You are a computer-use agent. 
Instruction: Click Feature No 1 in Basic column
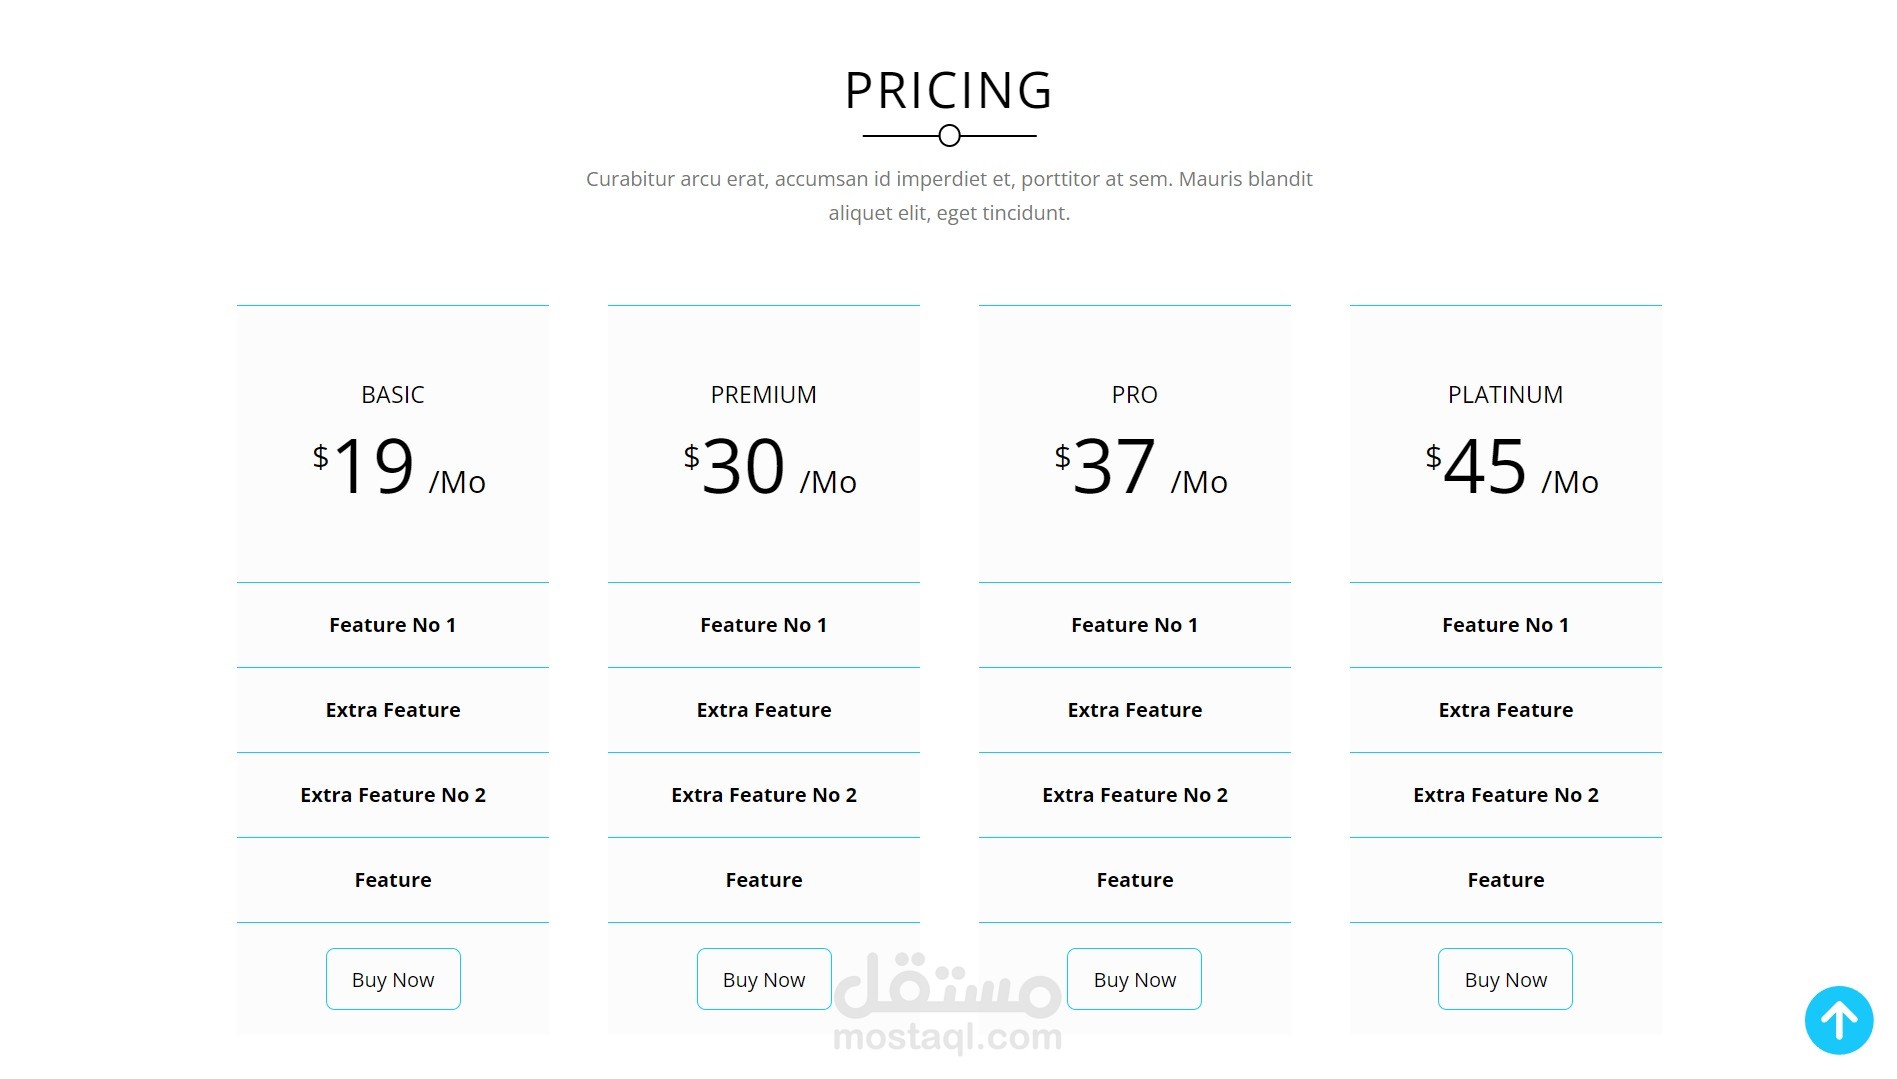pos(393,625)
